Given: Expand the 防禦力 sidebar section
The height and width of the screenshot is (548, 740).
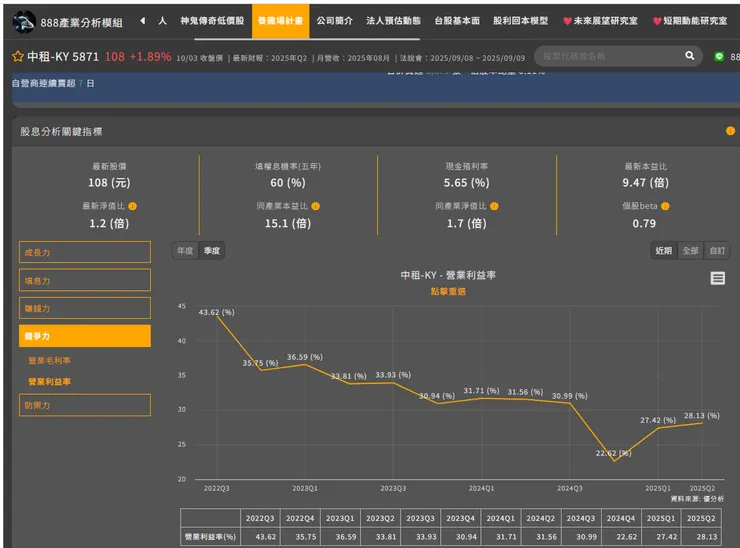Looking at the screenshot, I should pyautogui.click(x=85, y=405).
